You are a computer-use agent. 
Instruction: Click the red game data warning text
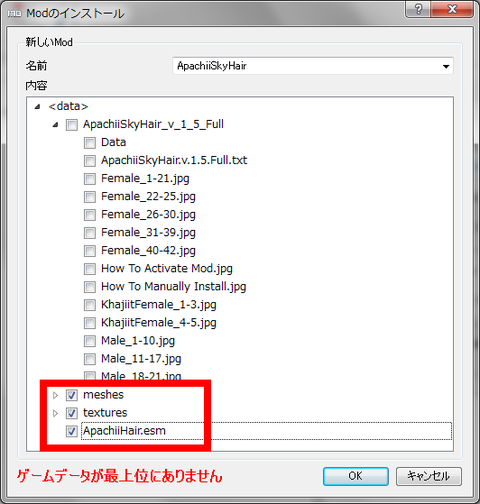120,476
